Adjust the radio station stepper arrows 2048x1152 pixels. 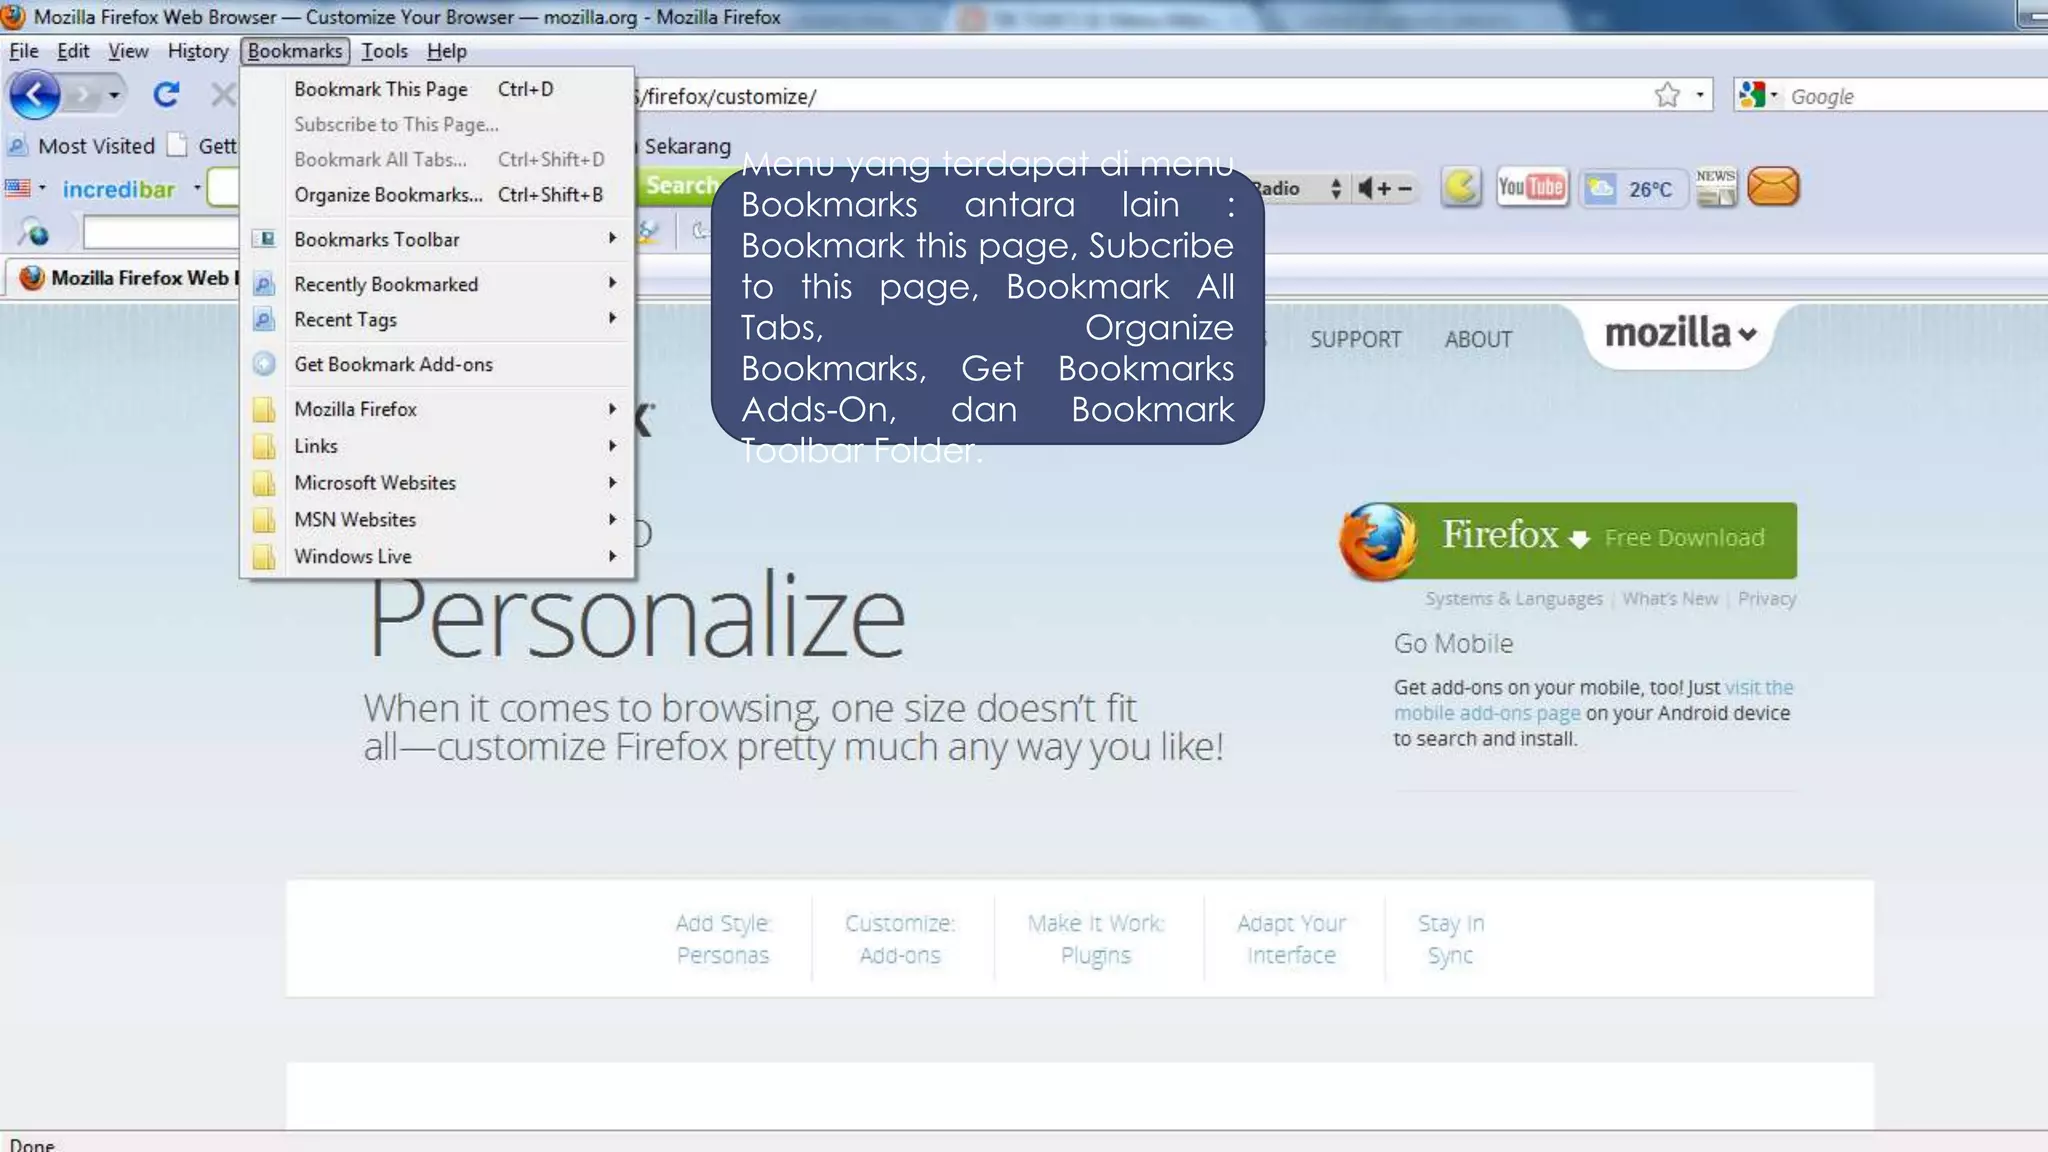pos(1335,188)
